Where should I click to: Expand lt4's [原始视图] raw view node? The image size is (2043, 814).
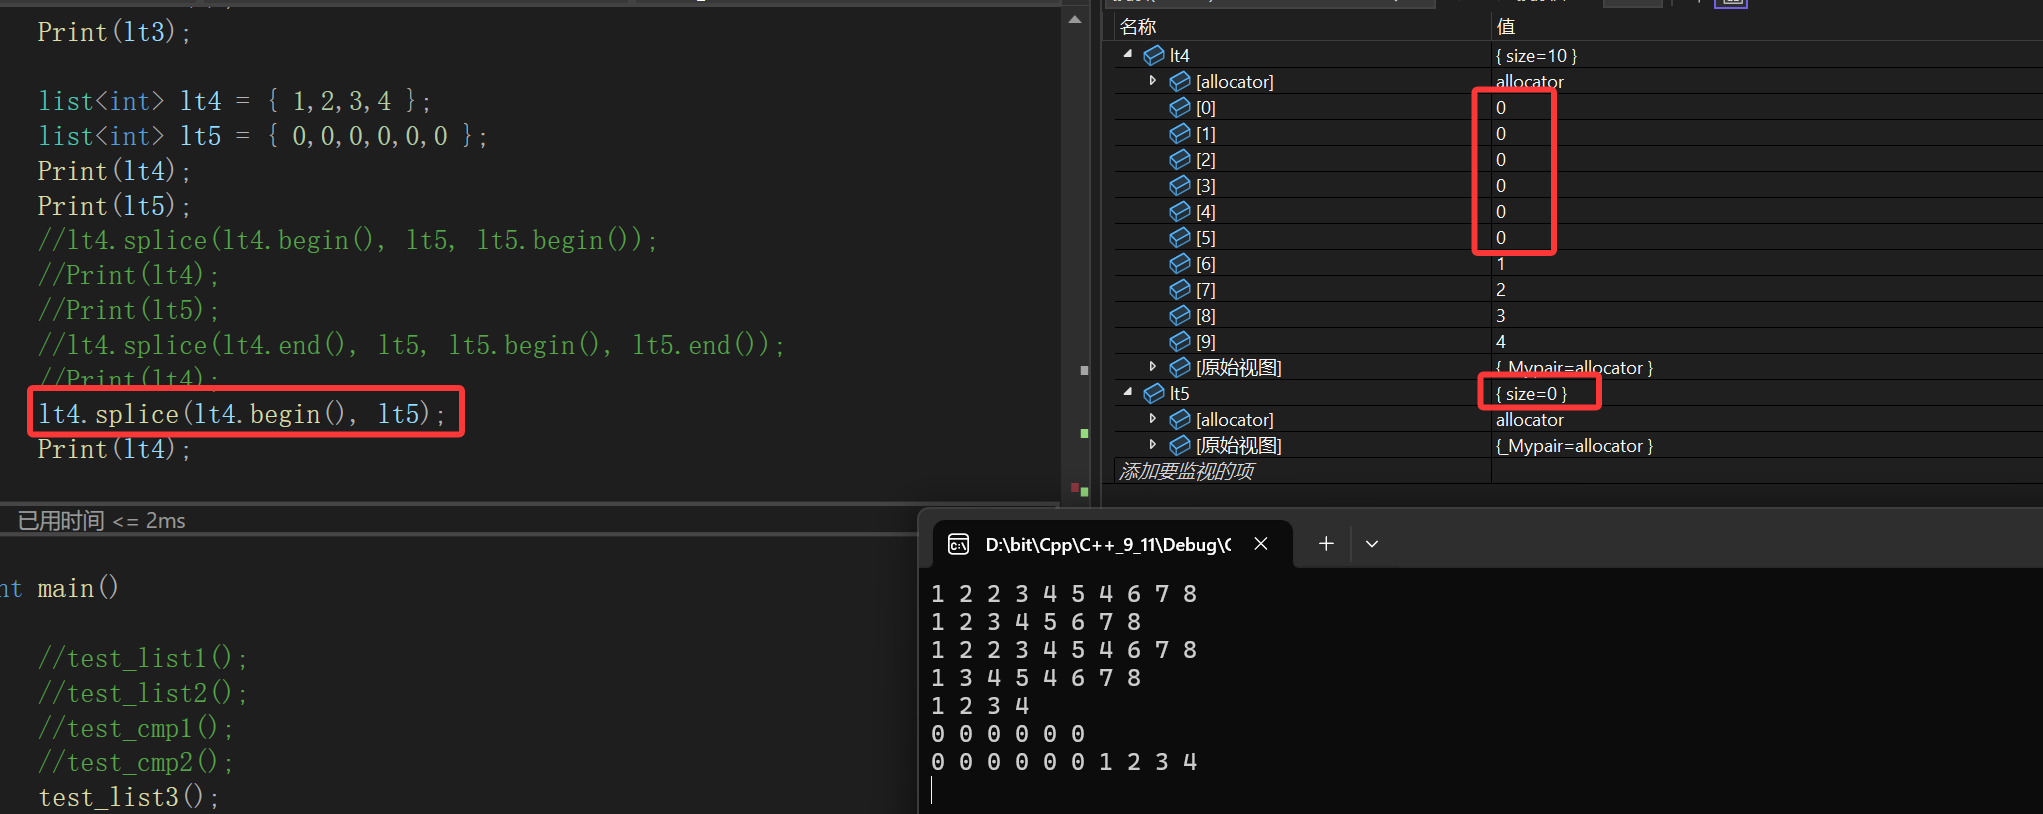click(1153, 367)
